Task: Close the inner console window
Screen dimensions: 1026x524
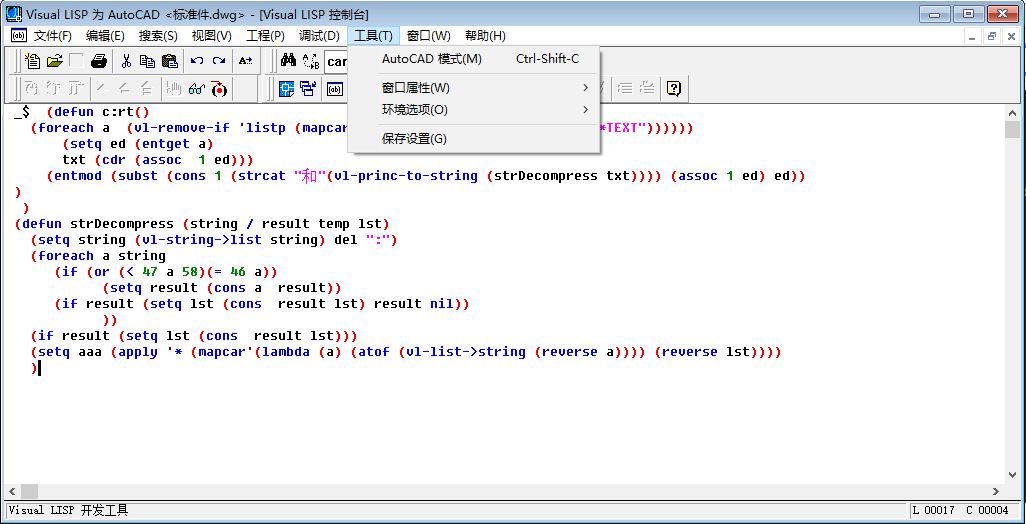Action: click(1012, 37)
